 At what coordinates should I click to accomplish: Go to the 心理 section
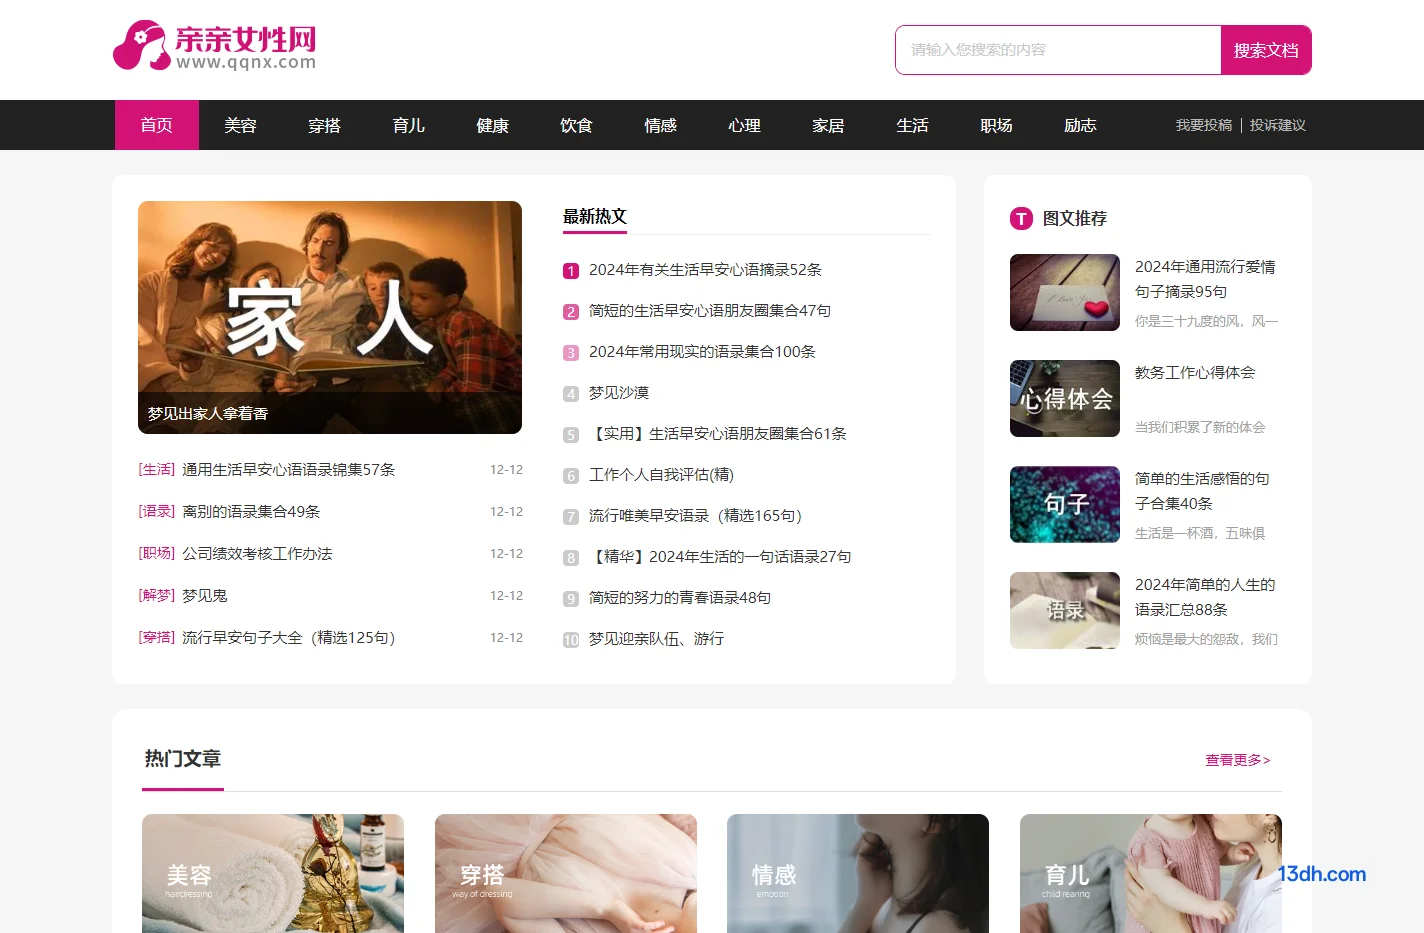point(745,125)
